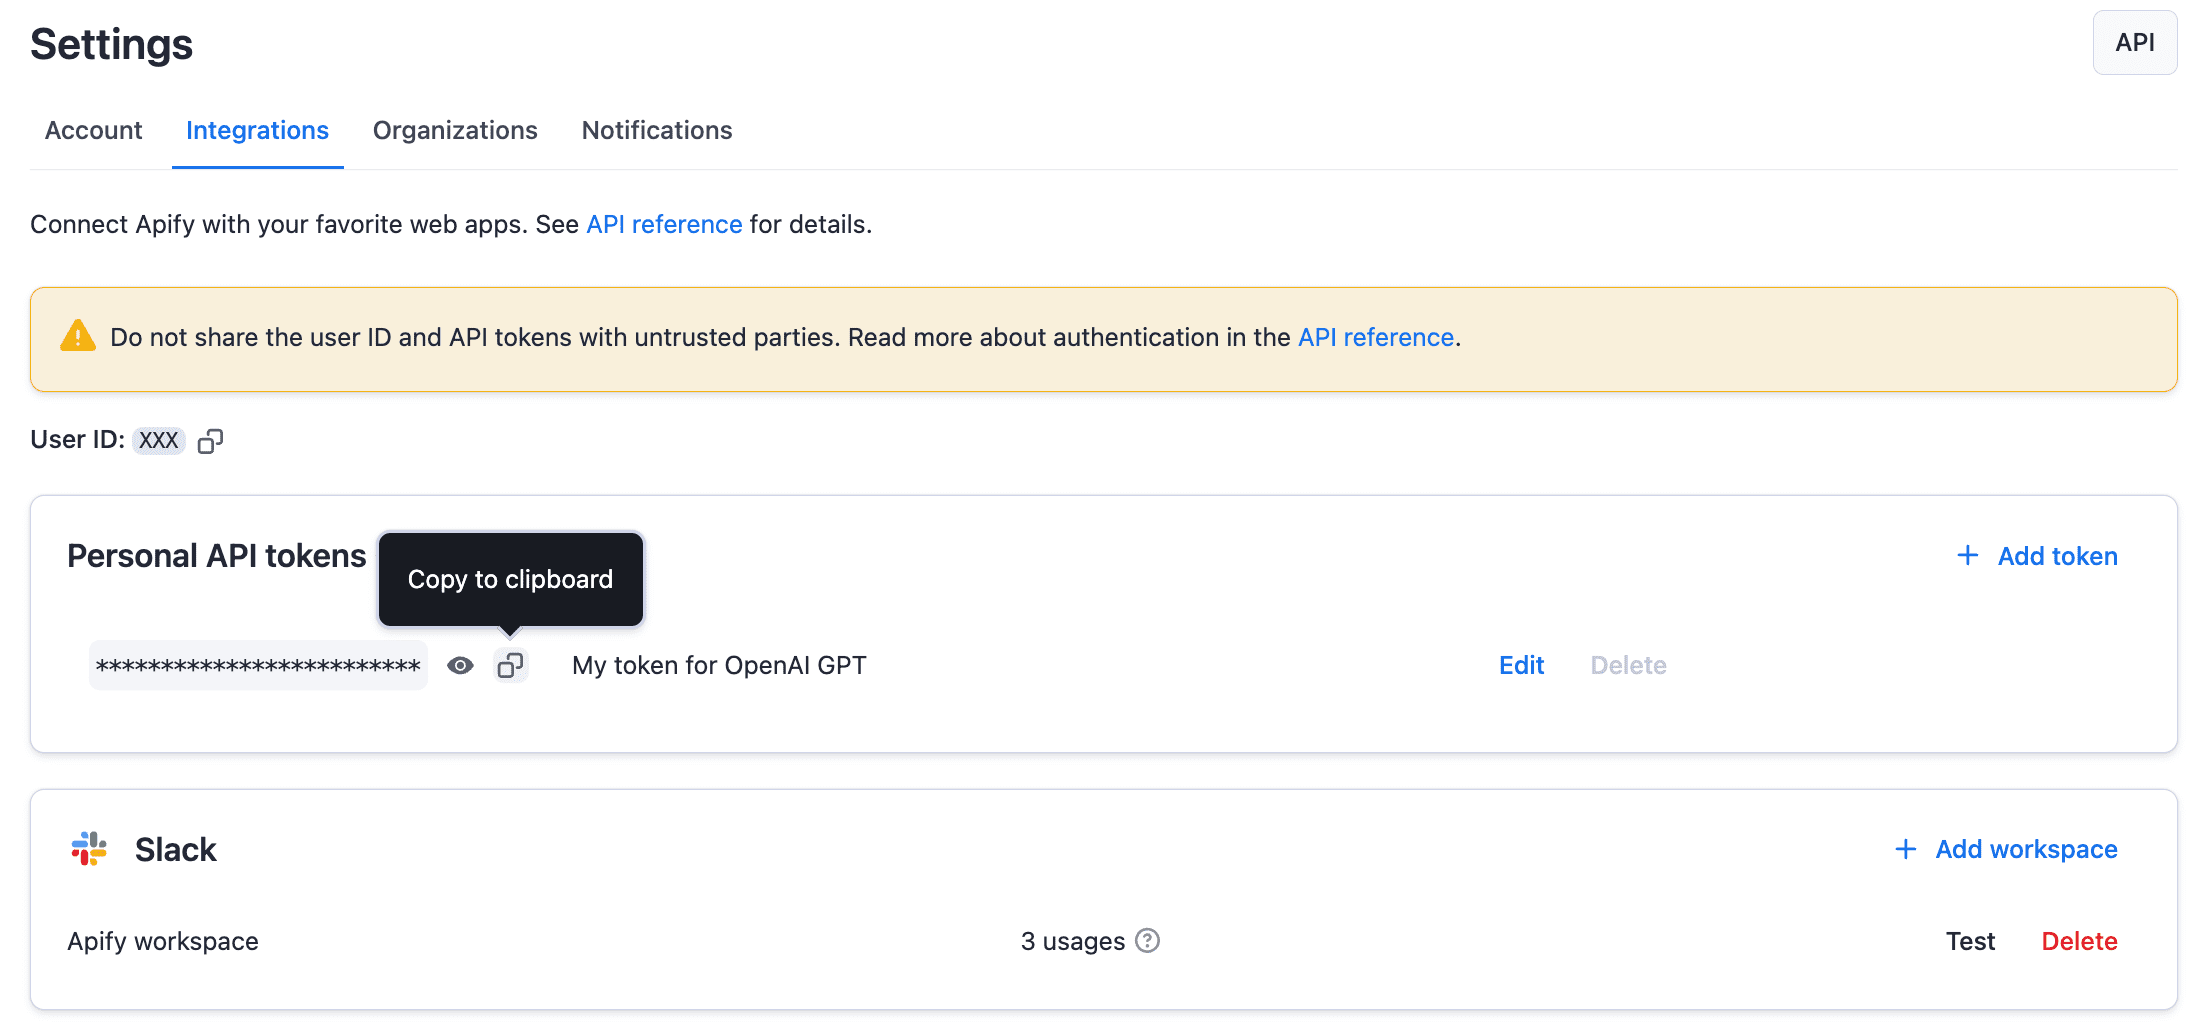Click the question mark icon next to 3 usages
The height and width of the screenshot is (1032, 2200).
(1148, 940)
